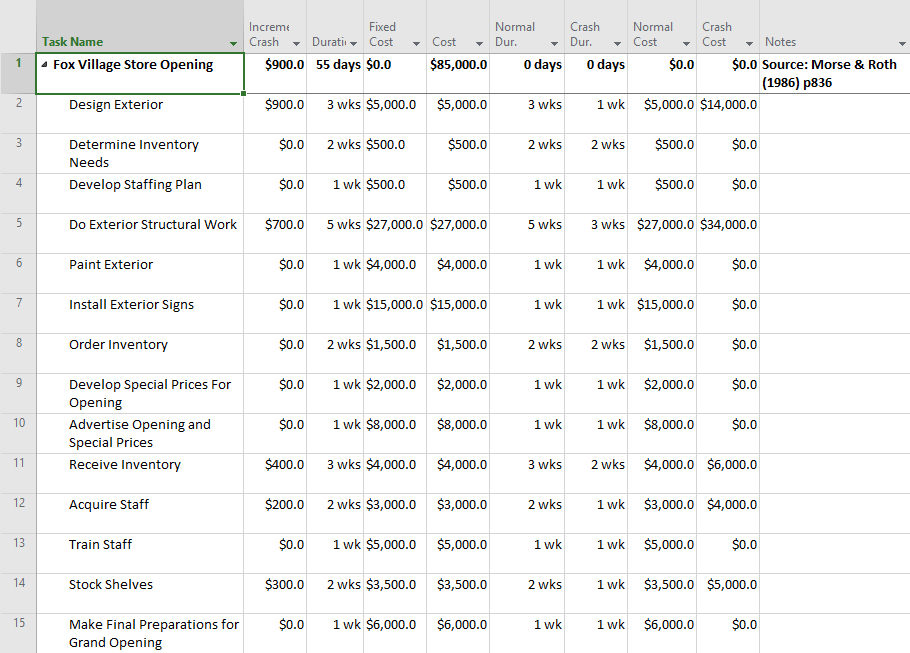This screenshot has height=653, width=910.
Task: Click Do Exterior Structural Work's 5 wks duration
Action: click(335, 233)
